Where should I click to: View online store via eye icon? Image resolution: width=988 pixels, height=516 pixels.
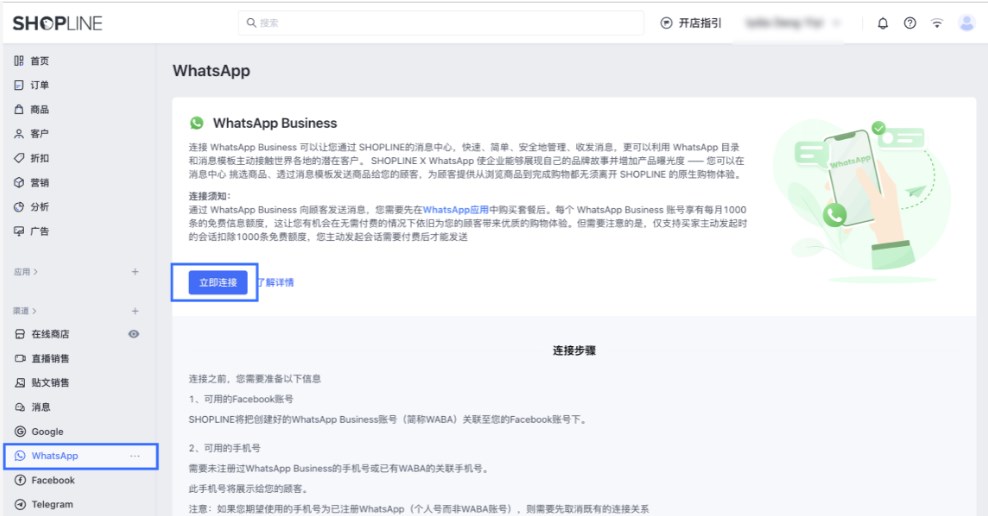[134, 334]
